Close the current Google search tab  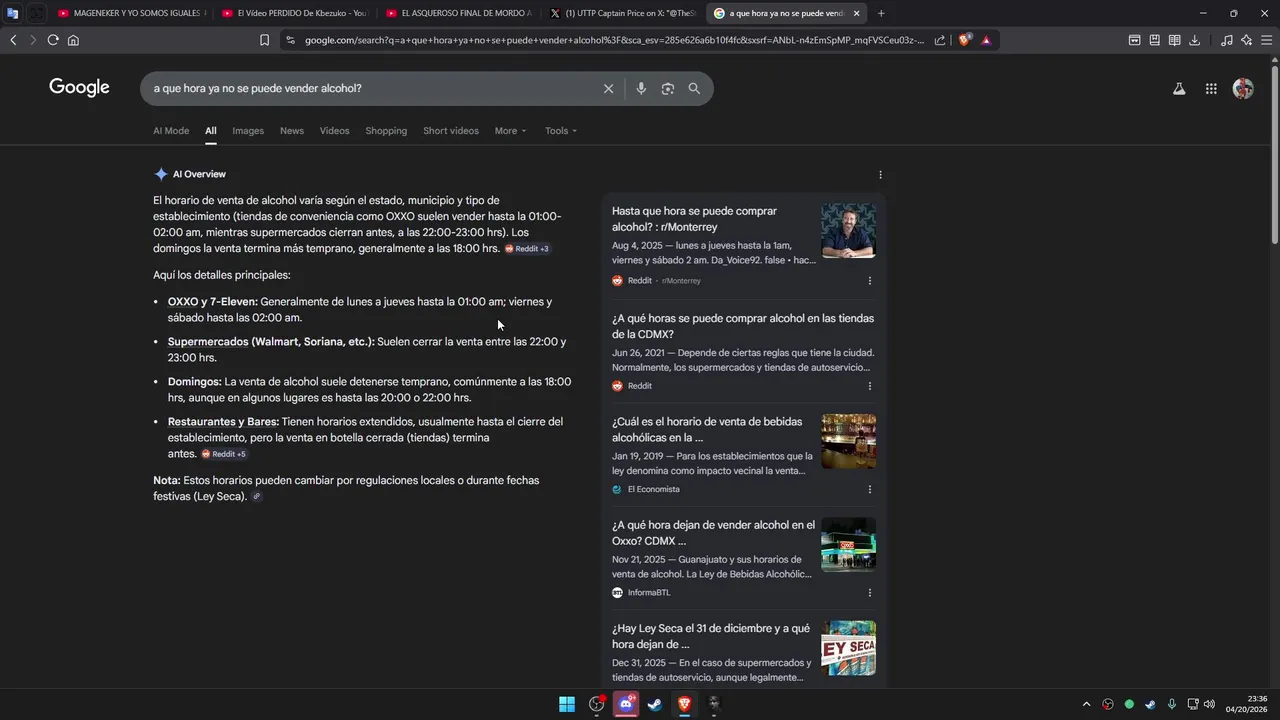tap(856, 13)
